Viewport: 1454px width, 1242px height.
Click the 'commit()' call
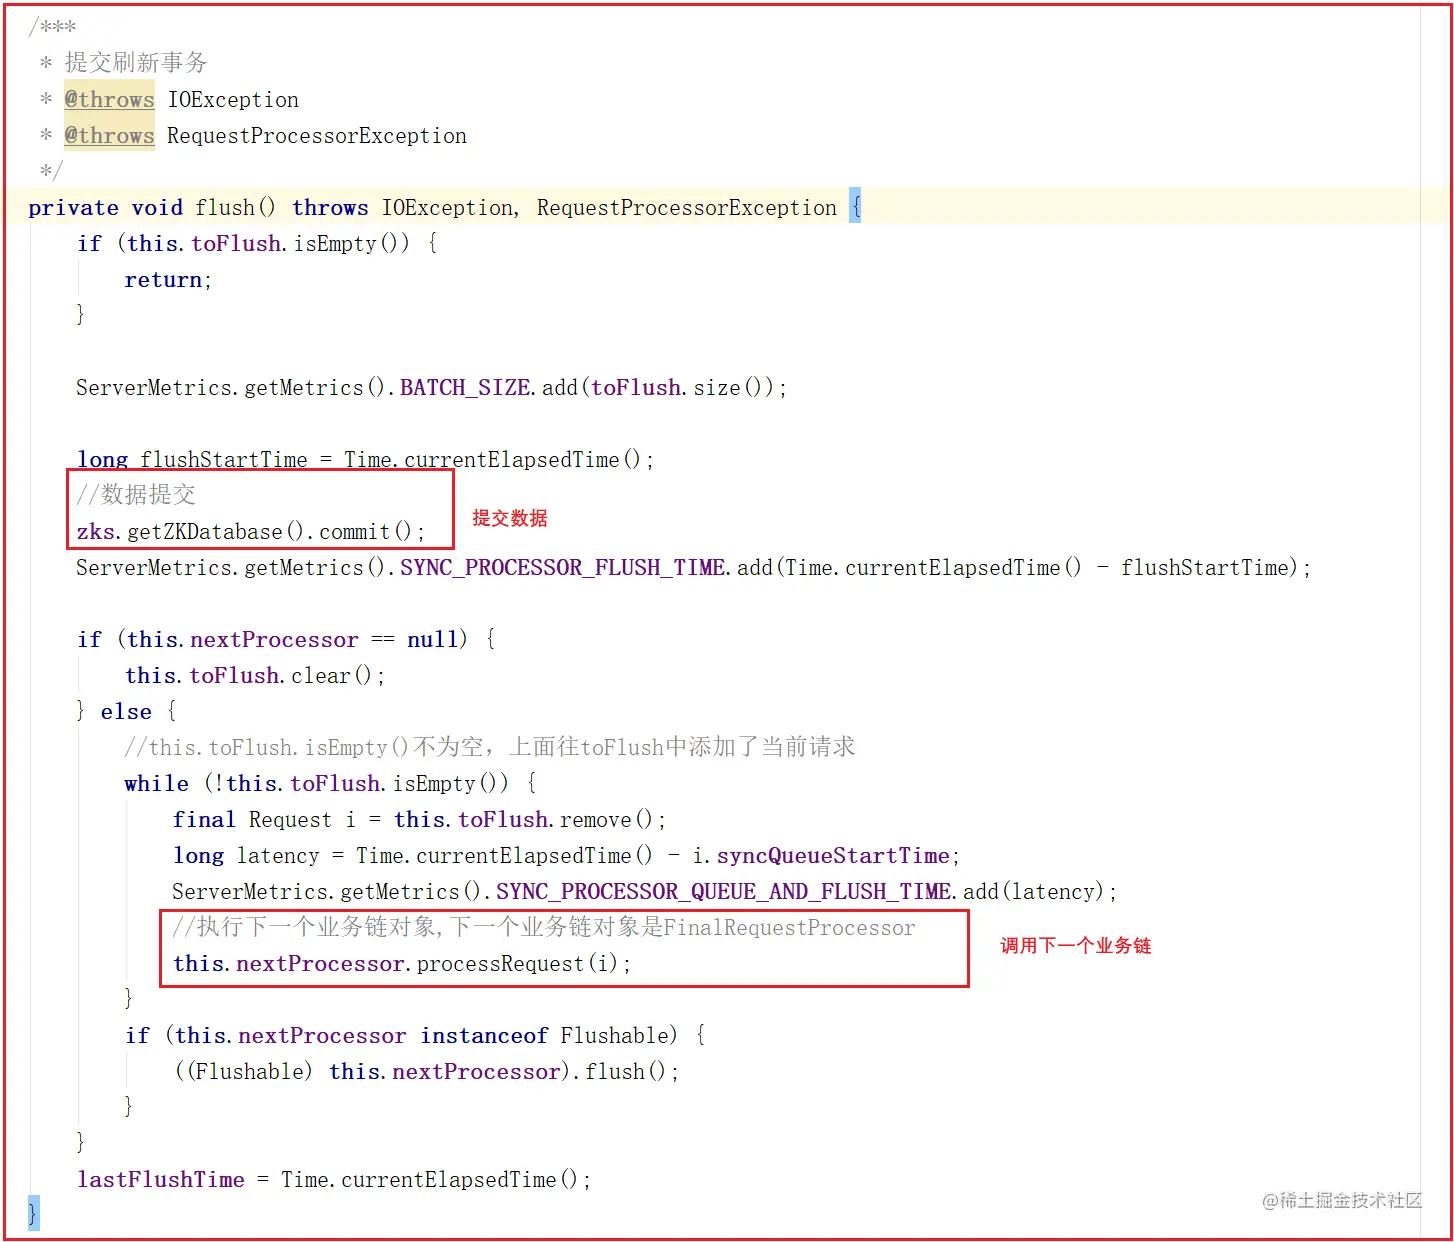(365, 532)
